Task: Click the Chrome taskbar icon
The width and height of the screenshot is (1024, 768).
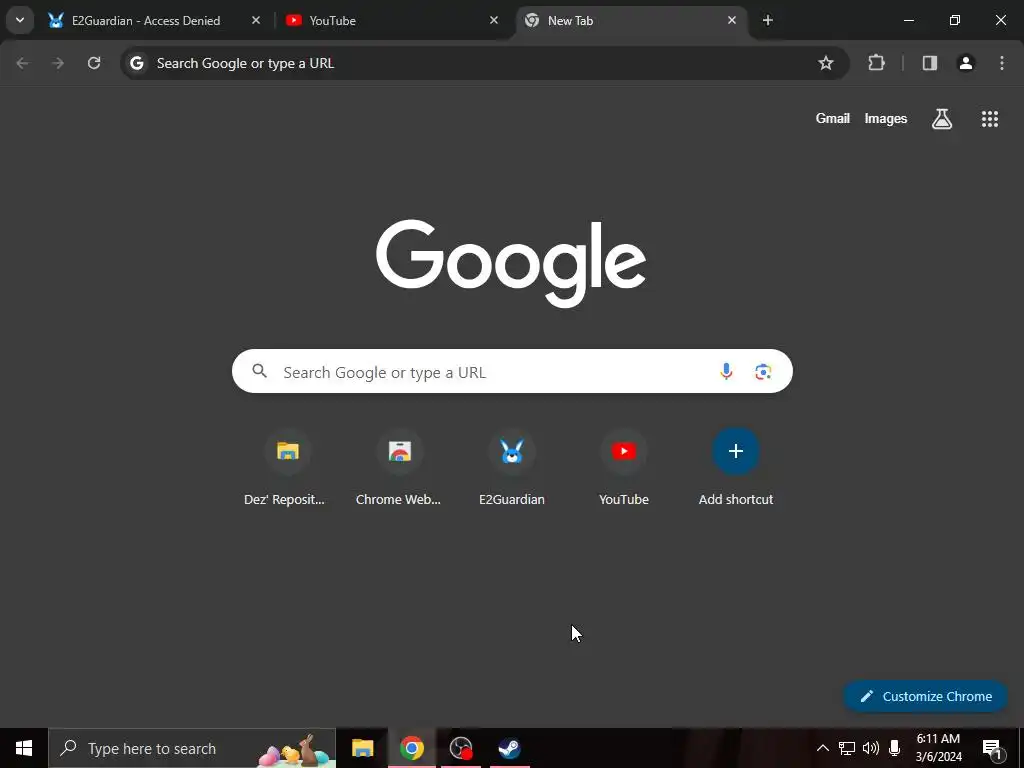Action: point(411,748)
